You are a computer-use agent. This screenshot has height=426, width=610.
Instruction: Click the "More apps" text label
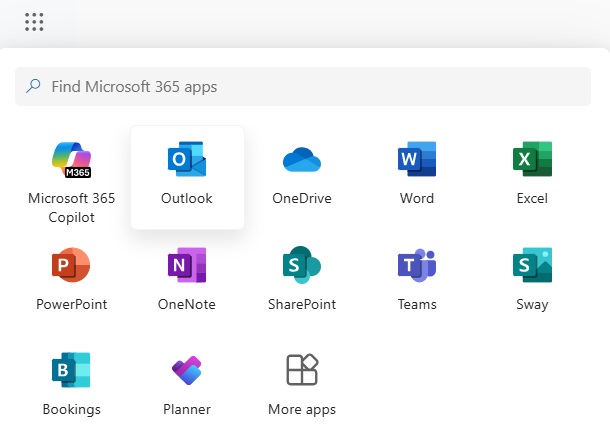click(302, 409)
